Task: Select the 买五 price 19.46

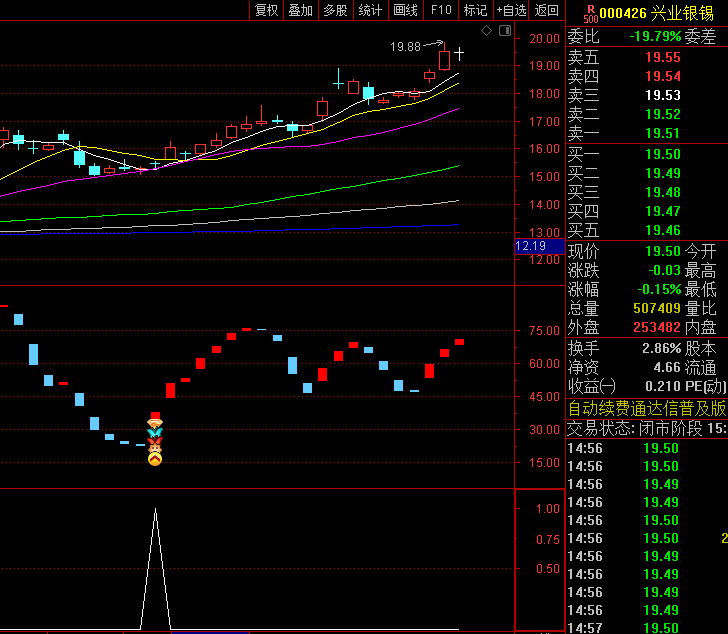Action: 663,231
